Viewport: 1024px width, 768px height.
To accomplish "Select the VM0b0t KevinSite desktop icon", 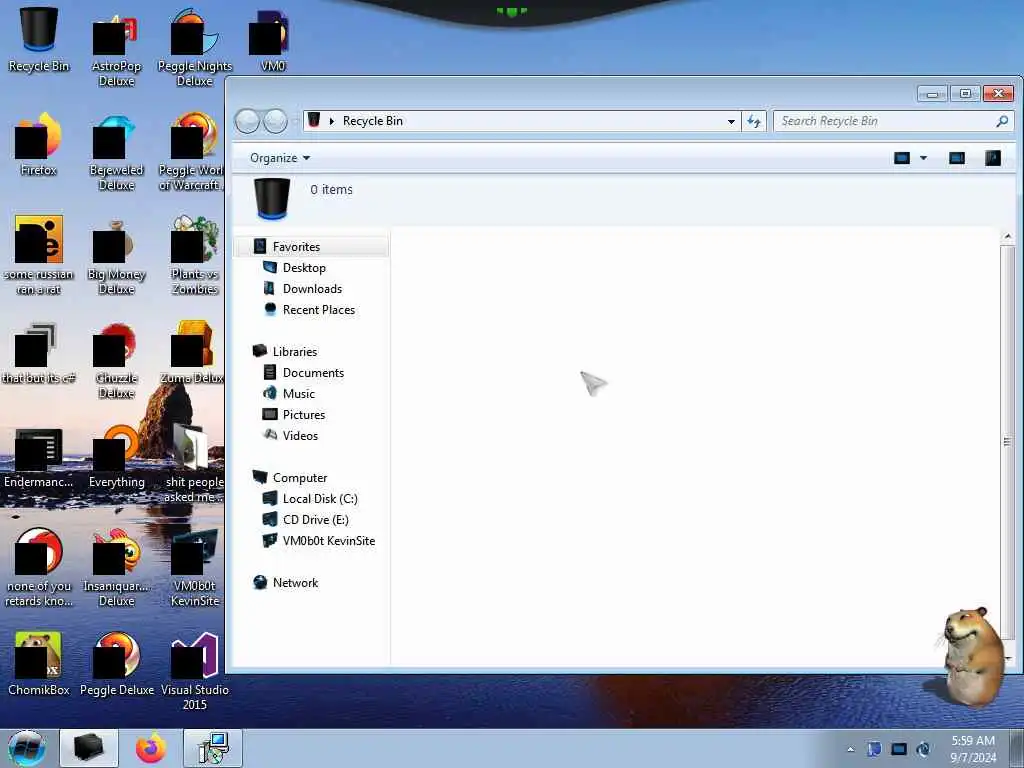I will coord(195,568).
